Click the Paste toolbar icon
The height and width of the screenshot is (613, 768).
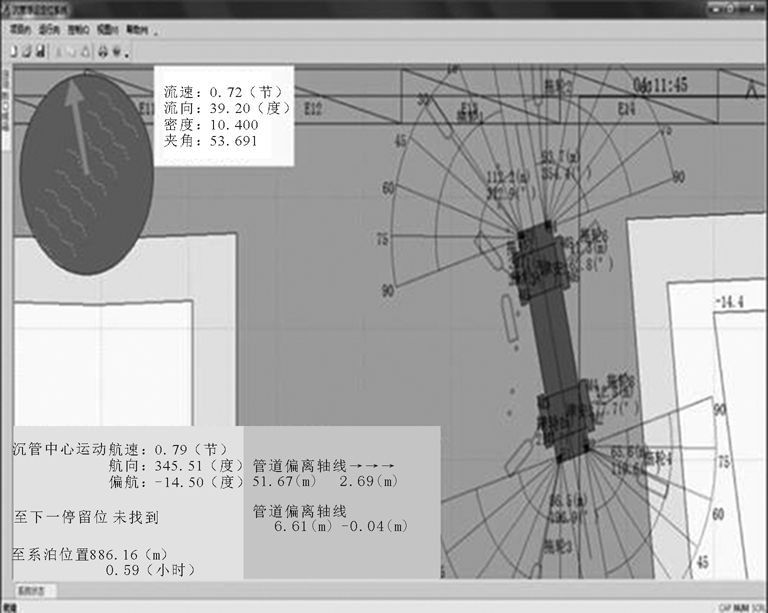click(84, 50)
